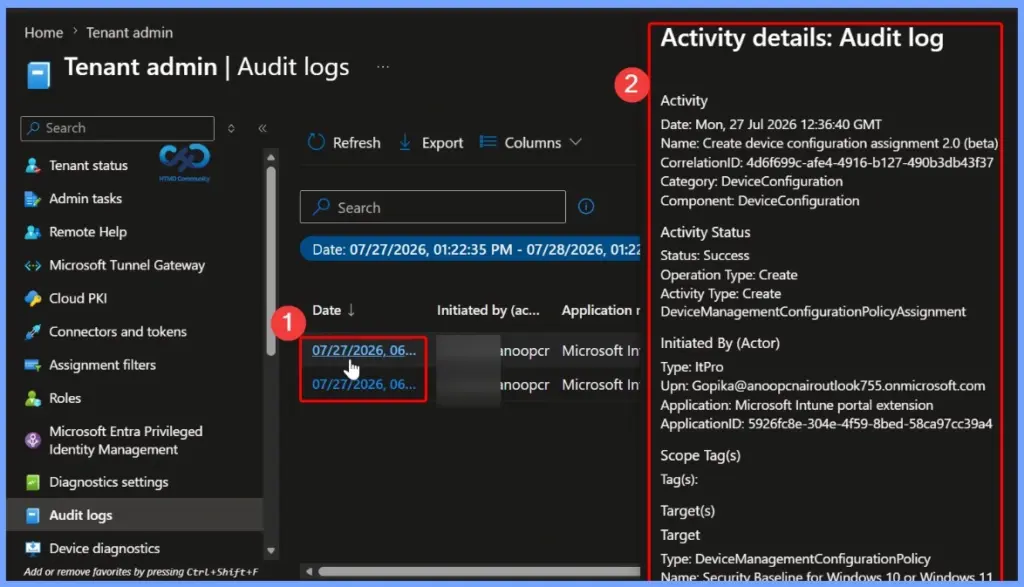Click the Assignment filters icon
The image size is (1024, 587).
point(33,365)
